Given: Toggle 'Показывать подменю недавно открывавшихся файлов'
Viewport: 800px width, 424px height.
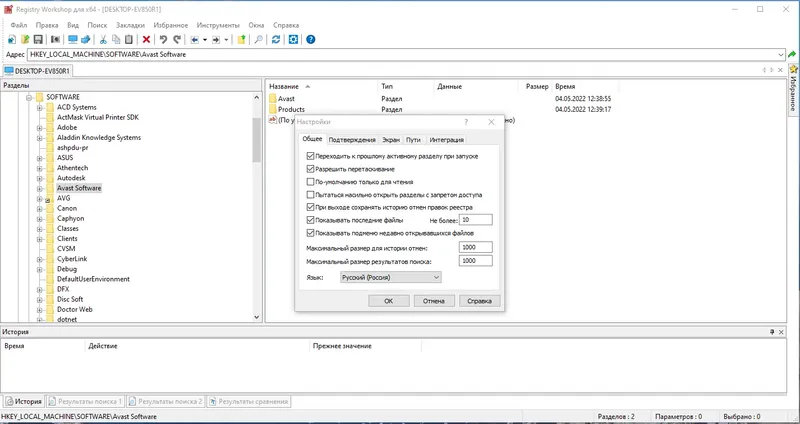Looking at the screenshot, I should tap(310, 233).
